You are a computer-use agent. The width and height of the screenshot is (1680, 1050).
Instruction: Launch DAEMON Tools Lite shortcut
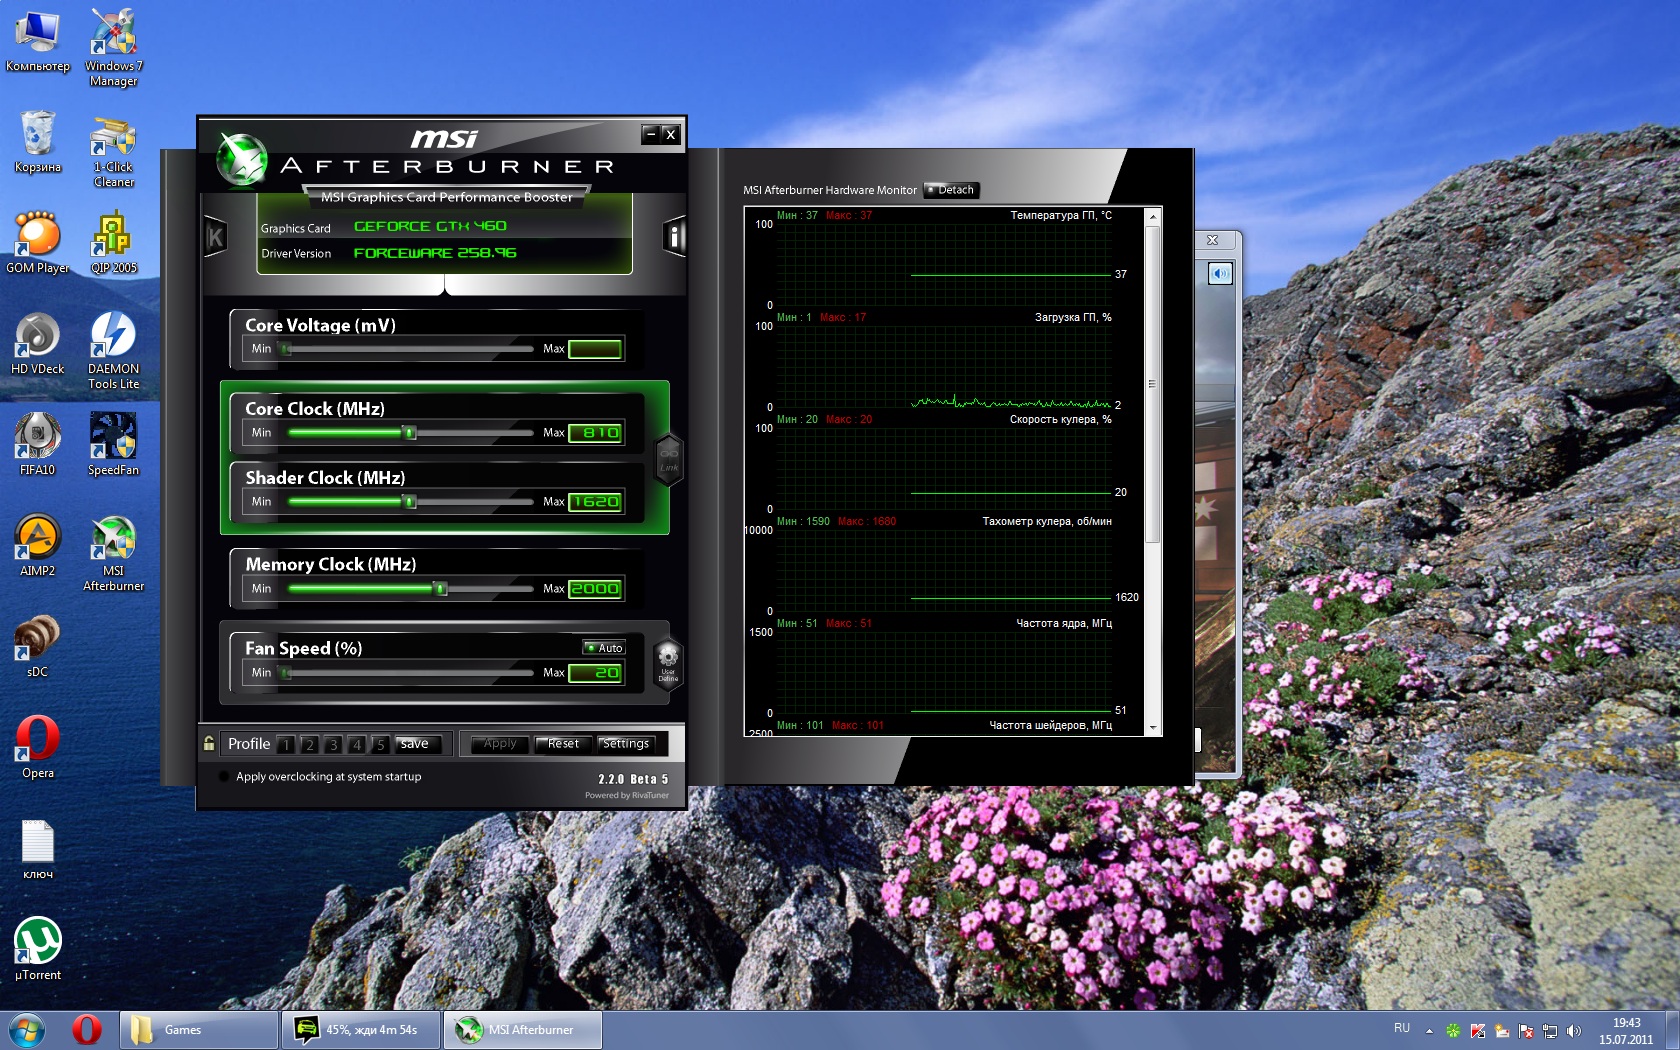pyautogui.click(x=113, y=350)
